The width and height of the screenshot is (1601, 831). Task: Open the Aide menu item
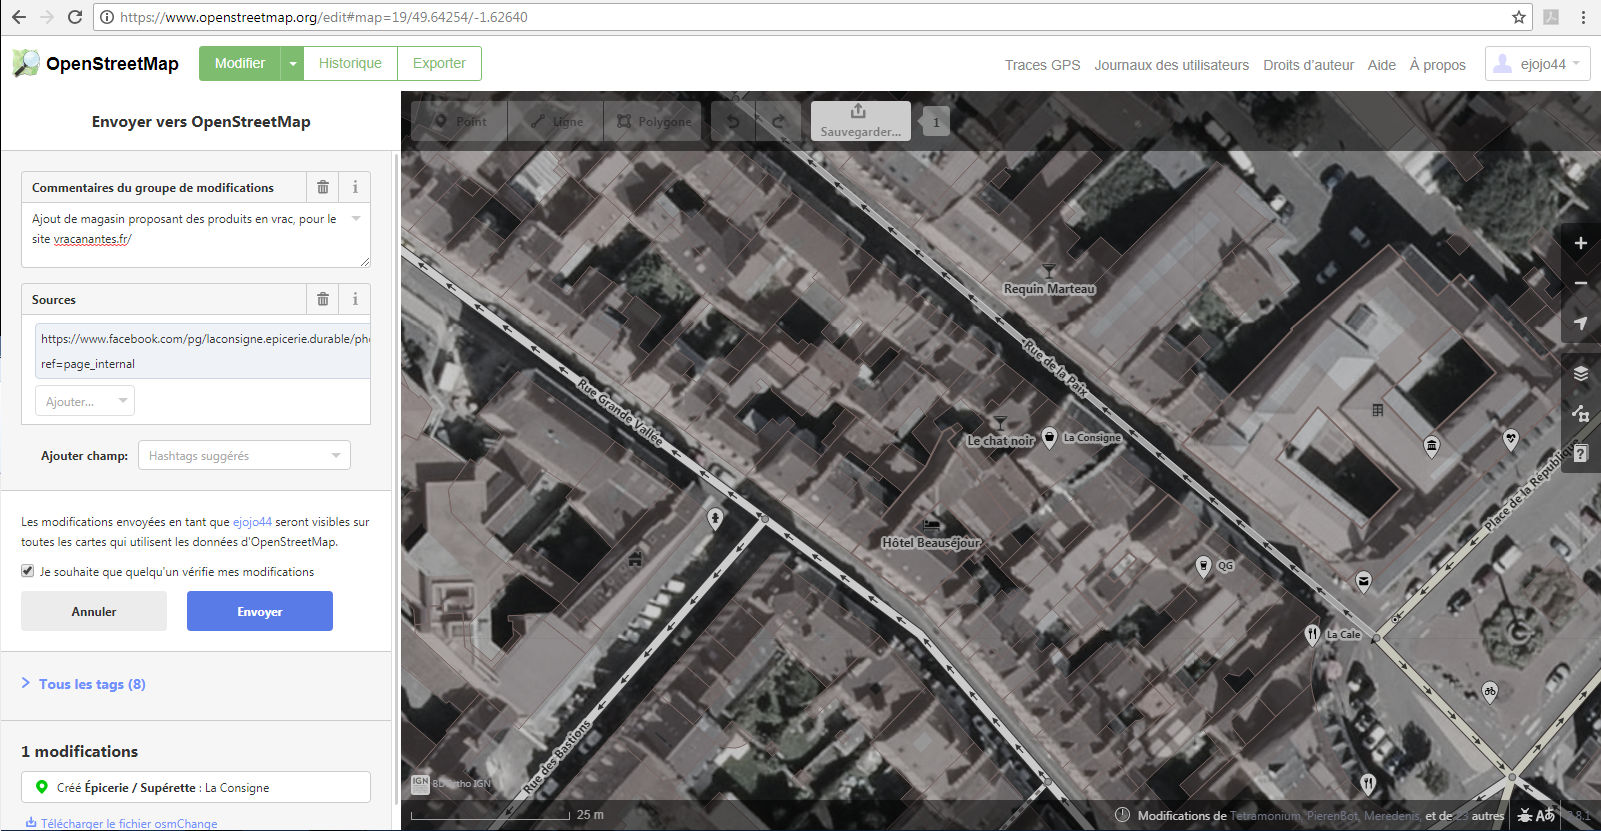point(1381,65)
